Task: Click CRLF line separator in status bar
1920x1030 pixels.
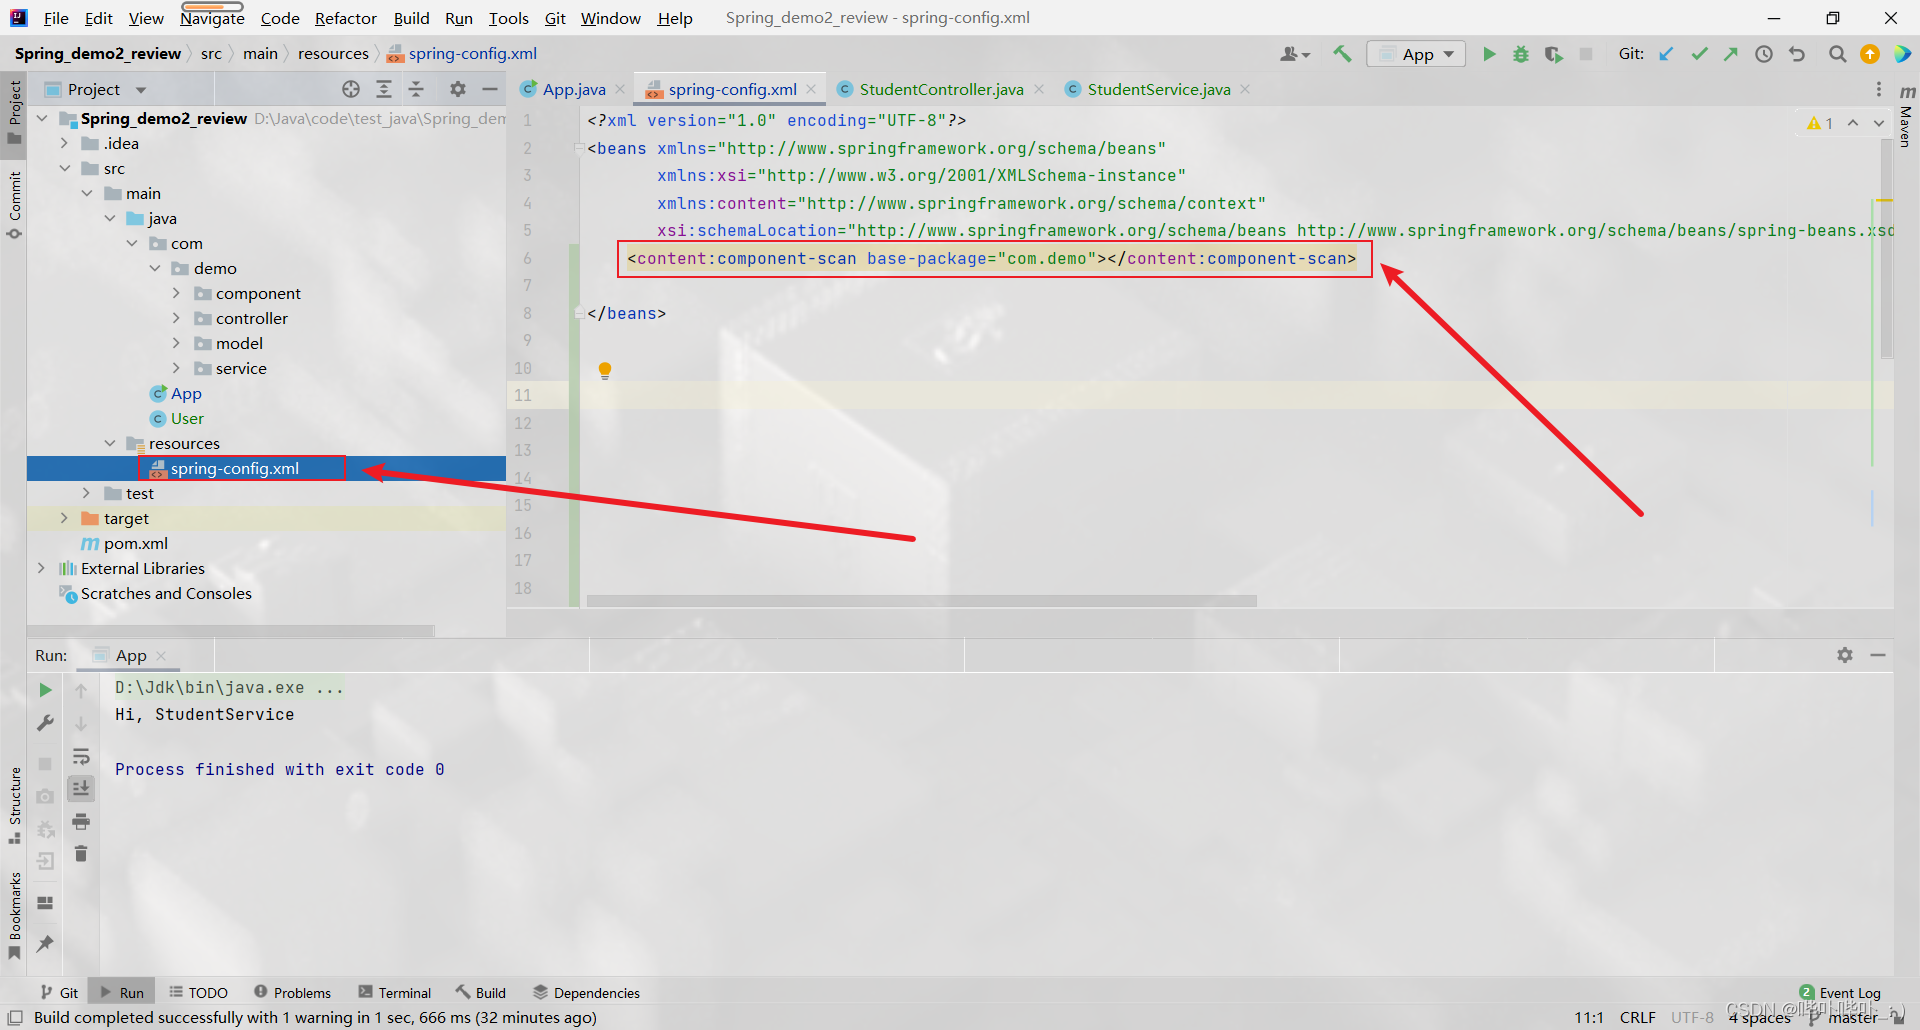Action: point(1637,1017)
